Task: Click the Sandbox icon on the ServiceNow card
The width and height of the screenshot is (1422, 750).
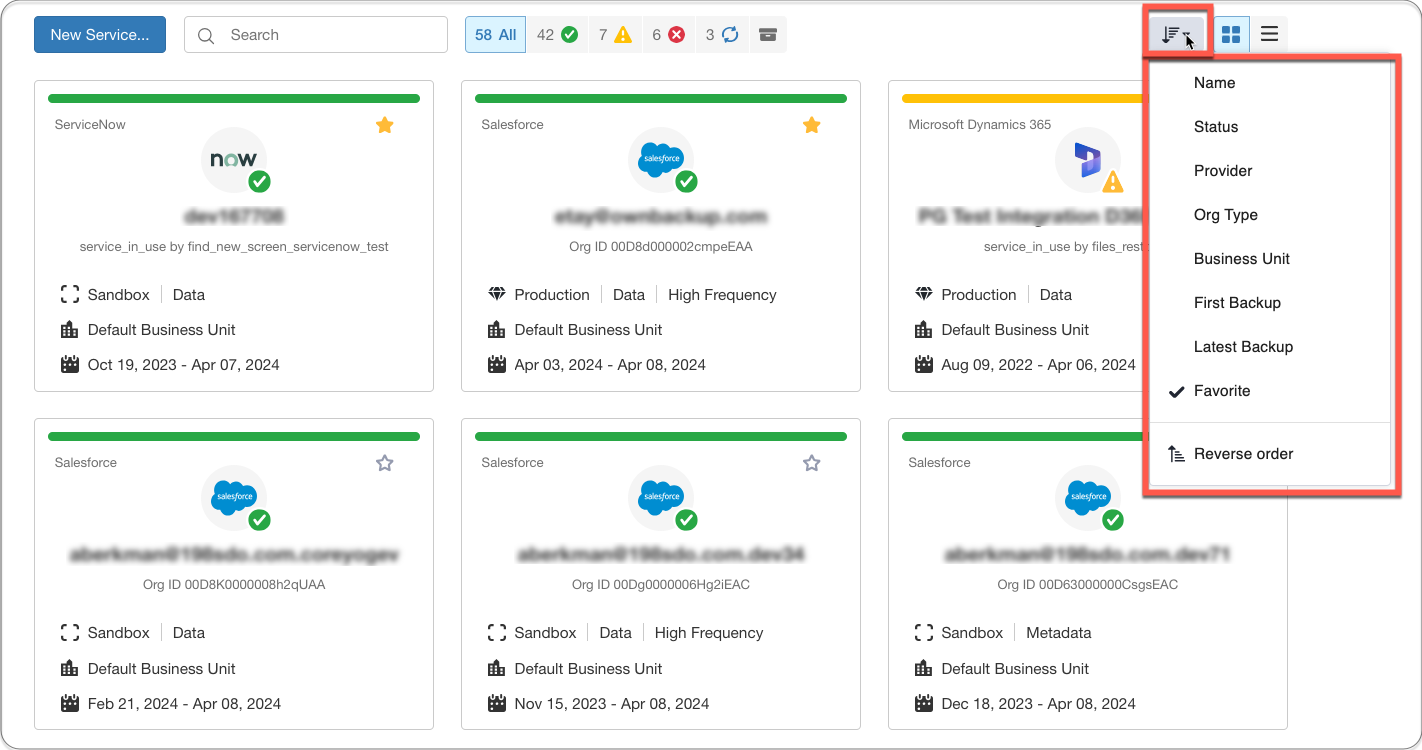Action: 70,295
